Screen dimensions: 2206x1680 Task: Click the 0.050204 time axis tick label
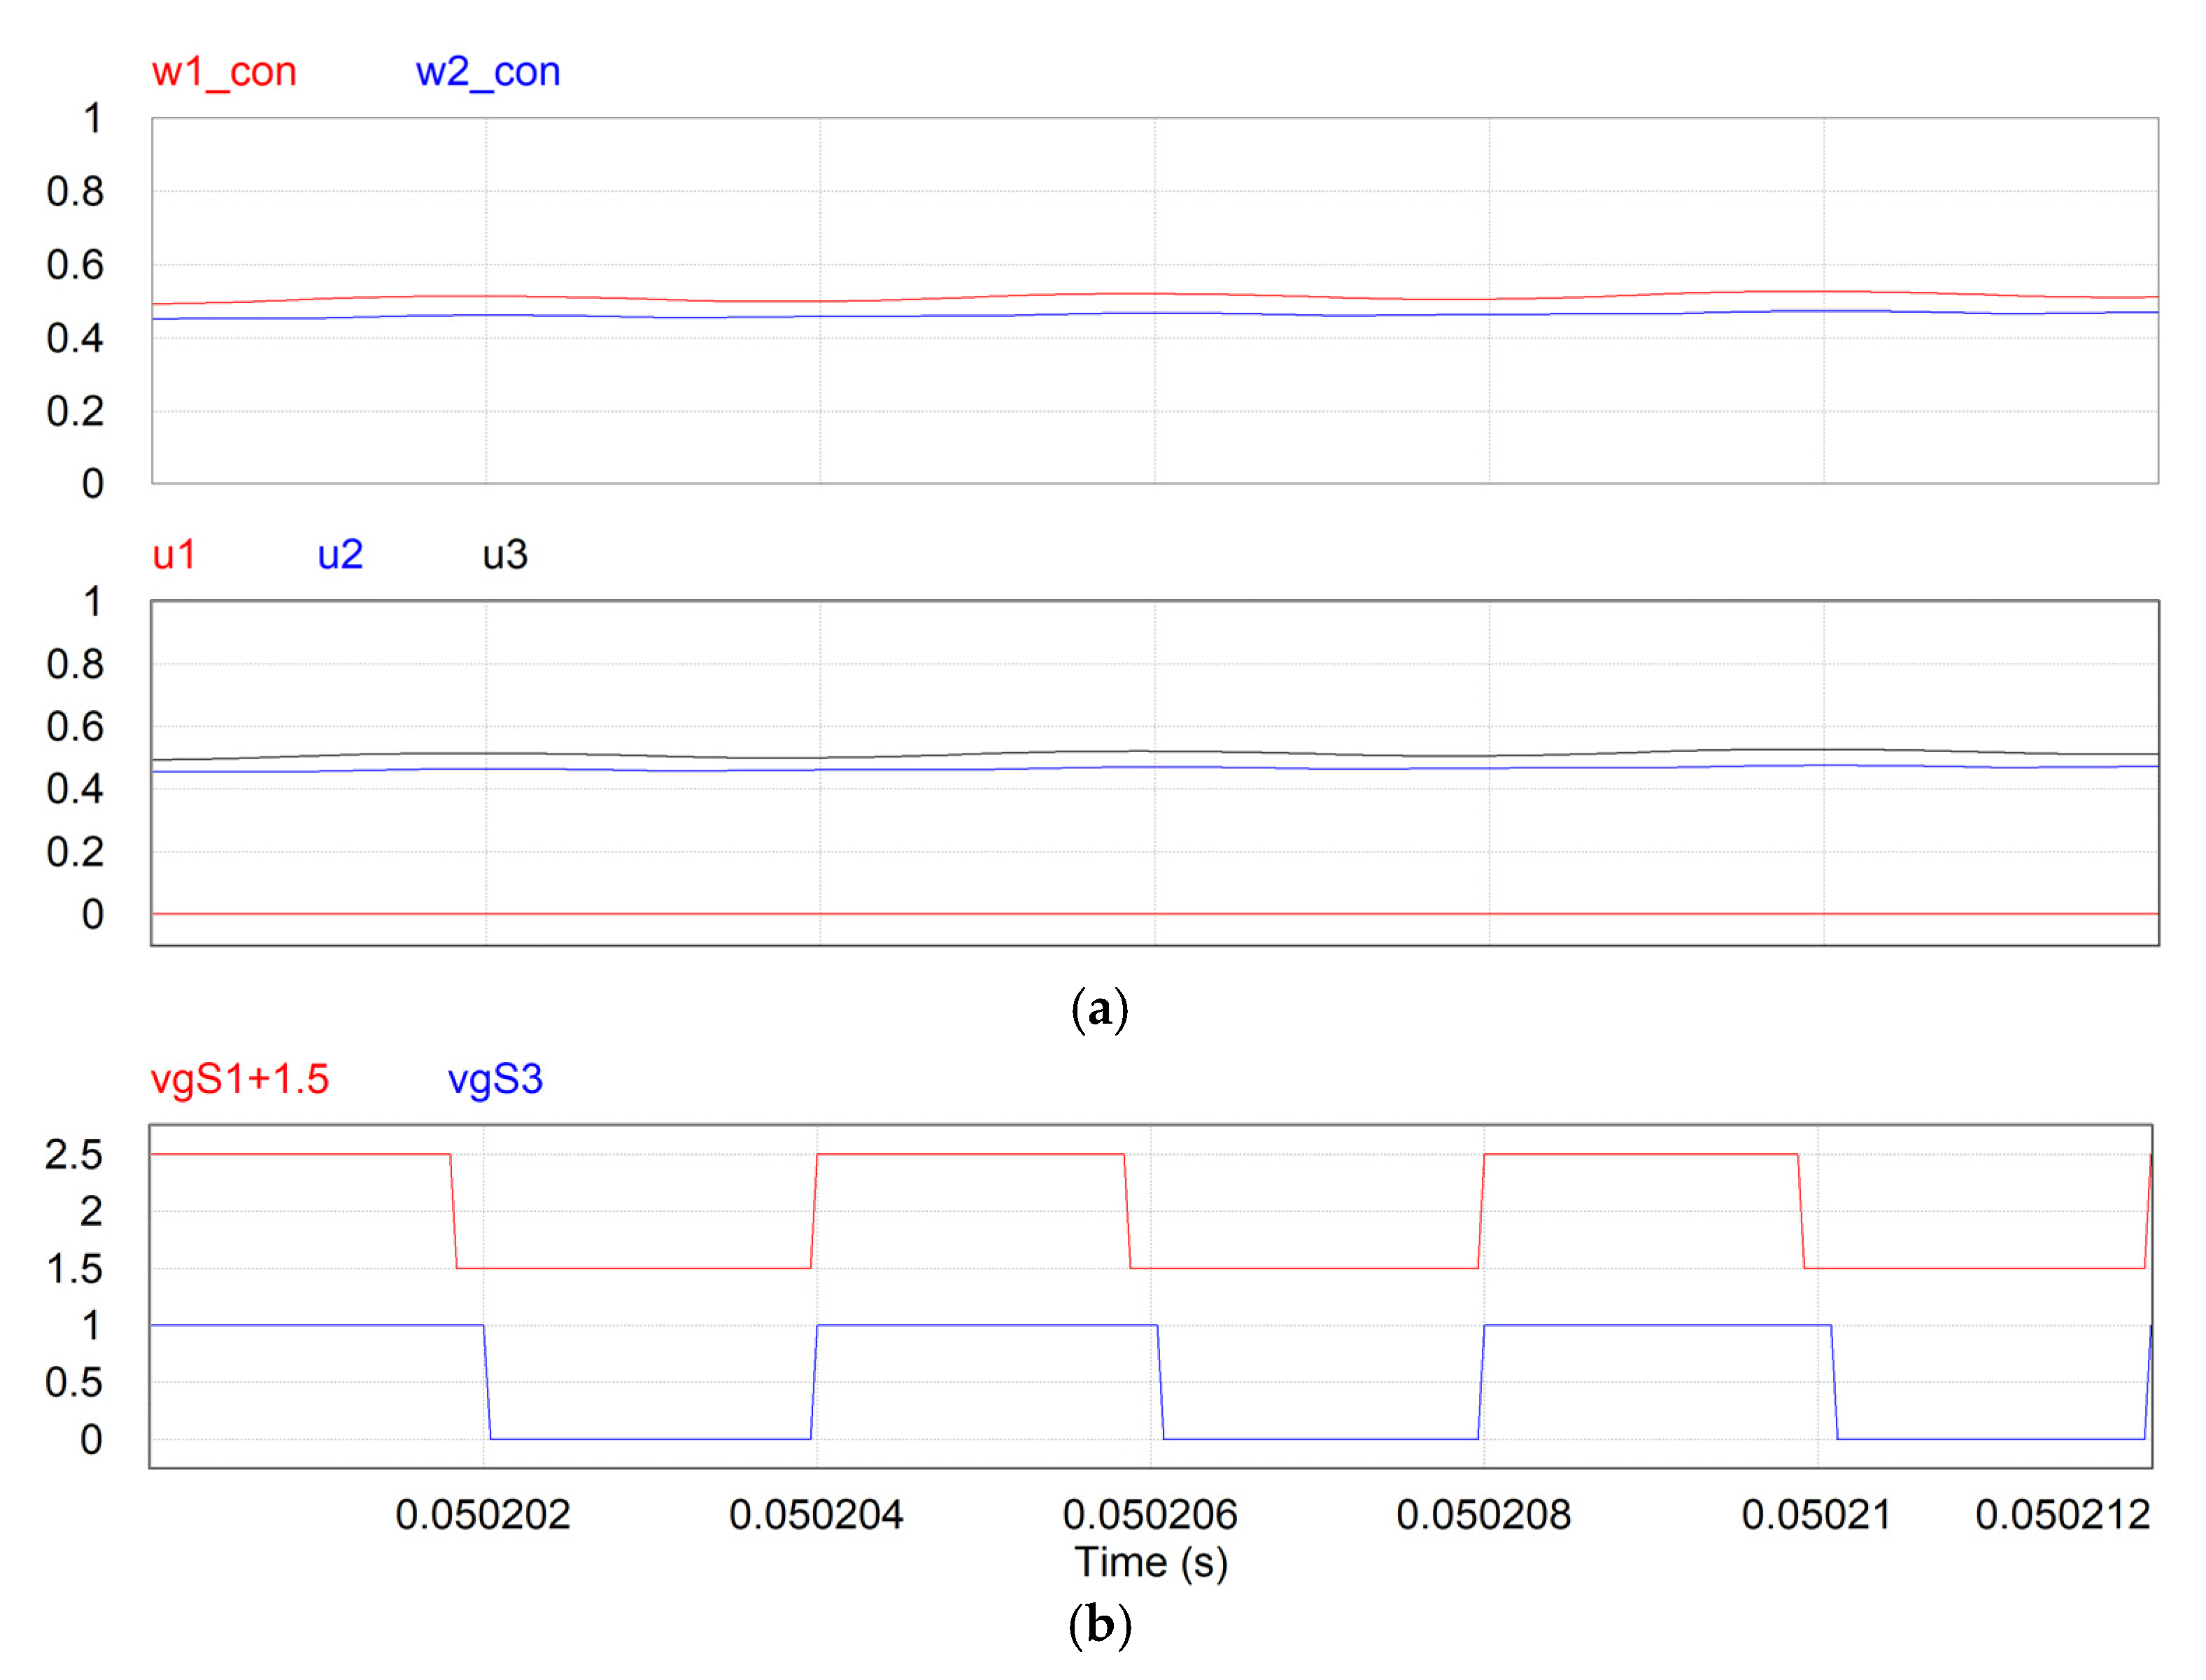[x=816, y=1515]
